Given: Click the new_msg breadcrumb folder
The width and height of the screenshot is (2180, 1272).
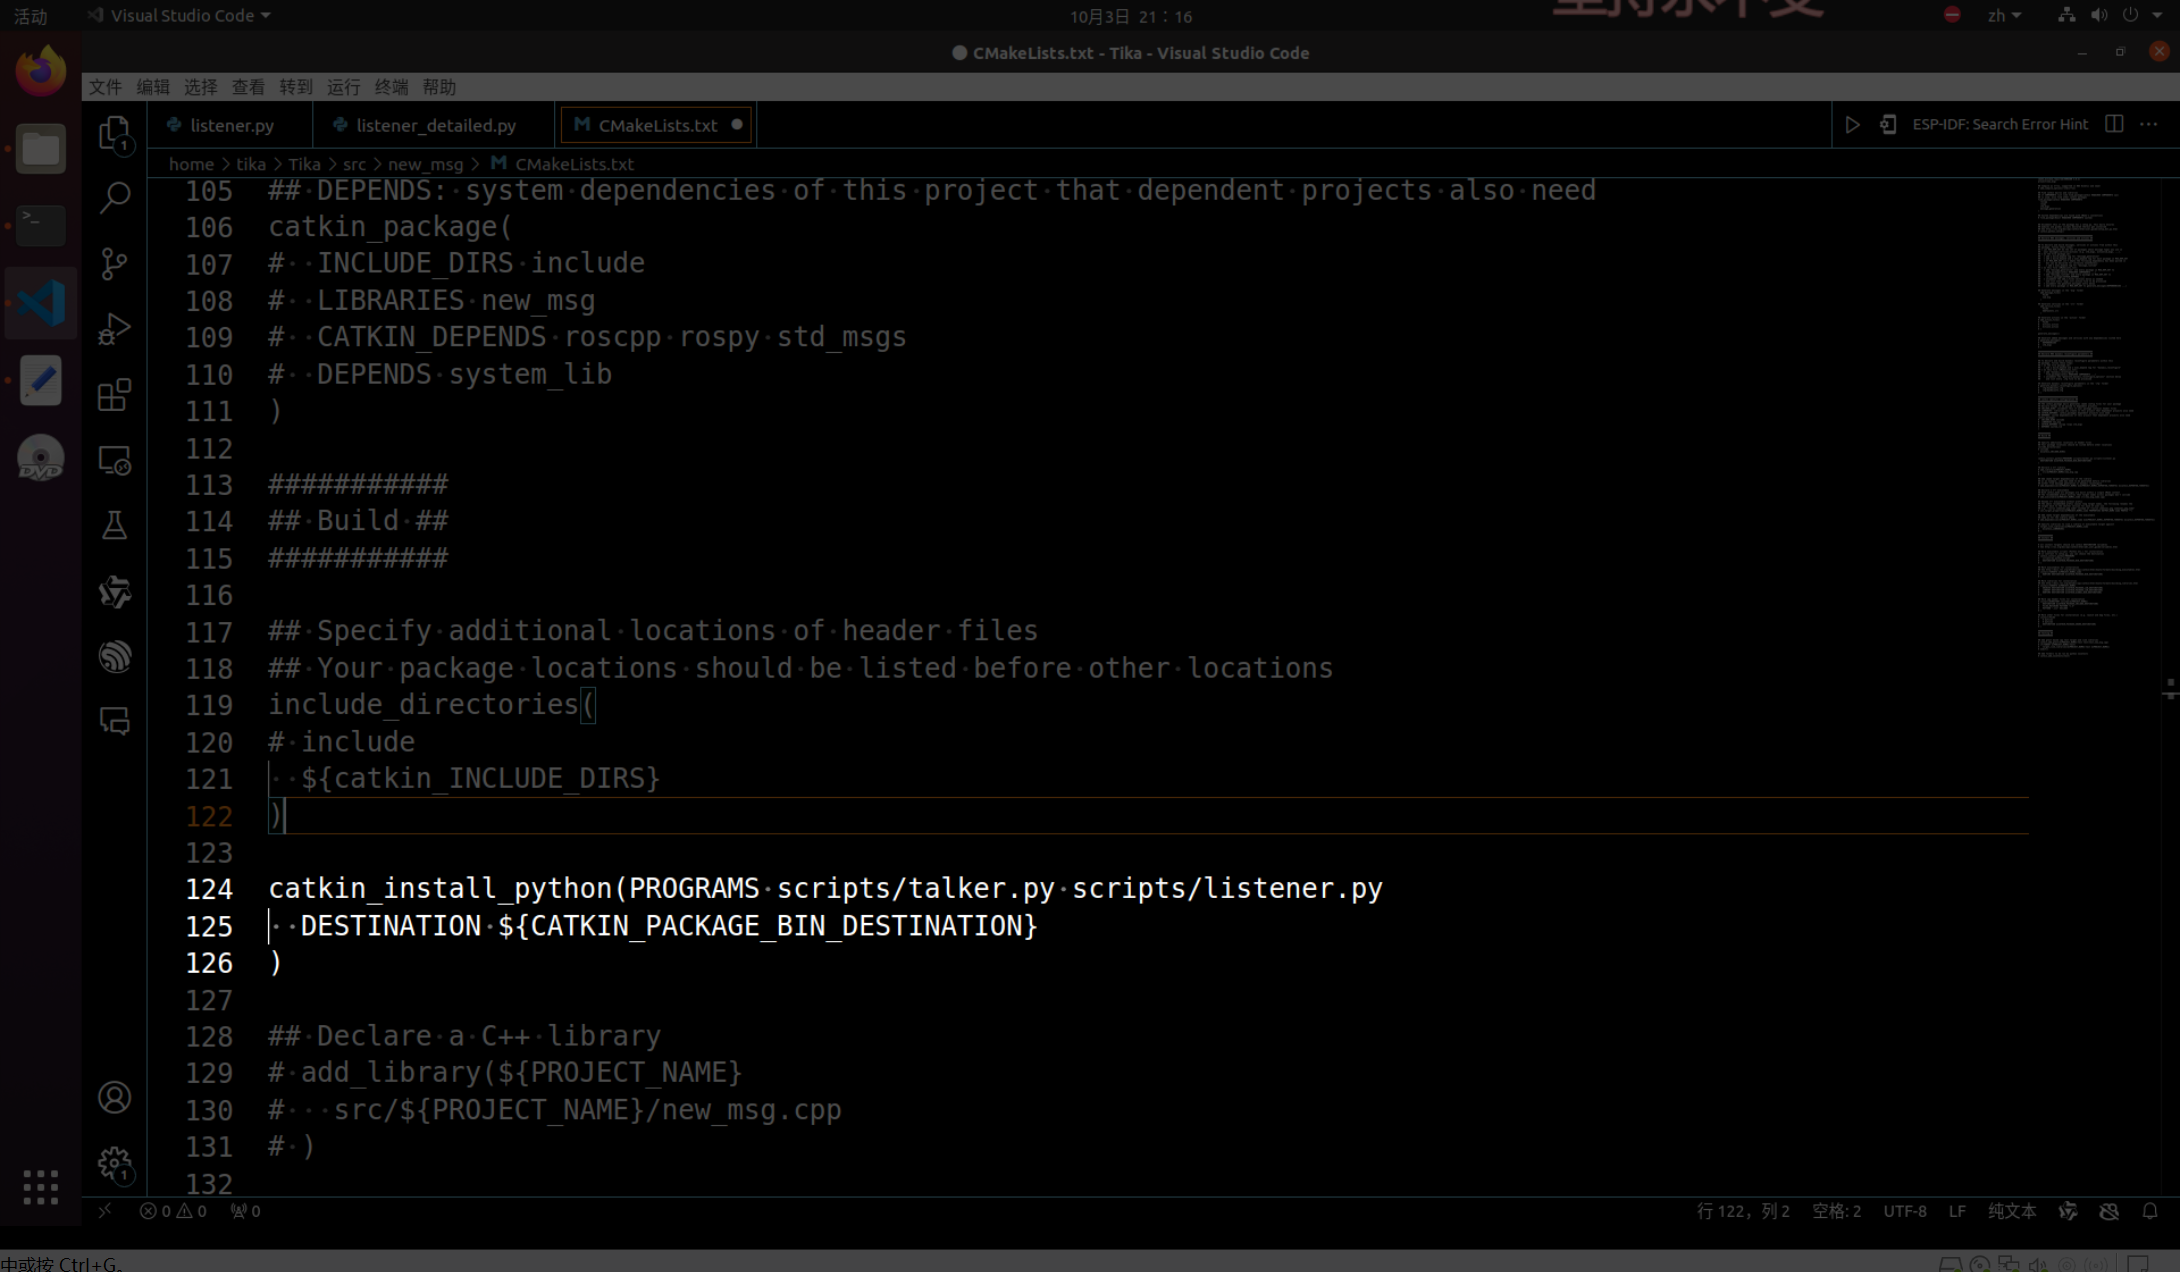Looking at the screenshot, I should 425,164.
